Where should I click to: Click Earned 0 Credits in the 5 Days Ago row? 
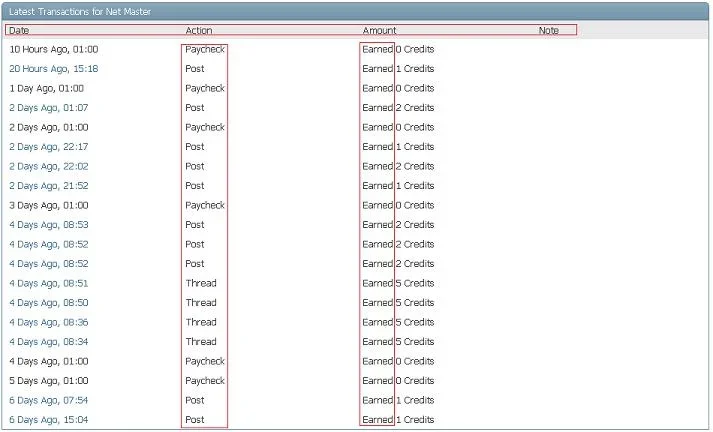pyautogui.click(x=398, y=381)
